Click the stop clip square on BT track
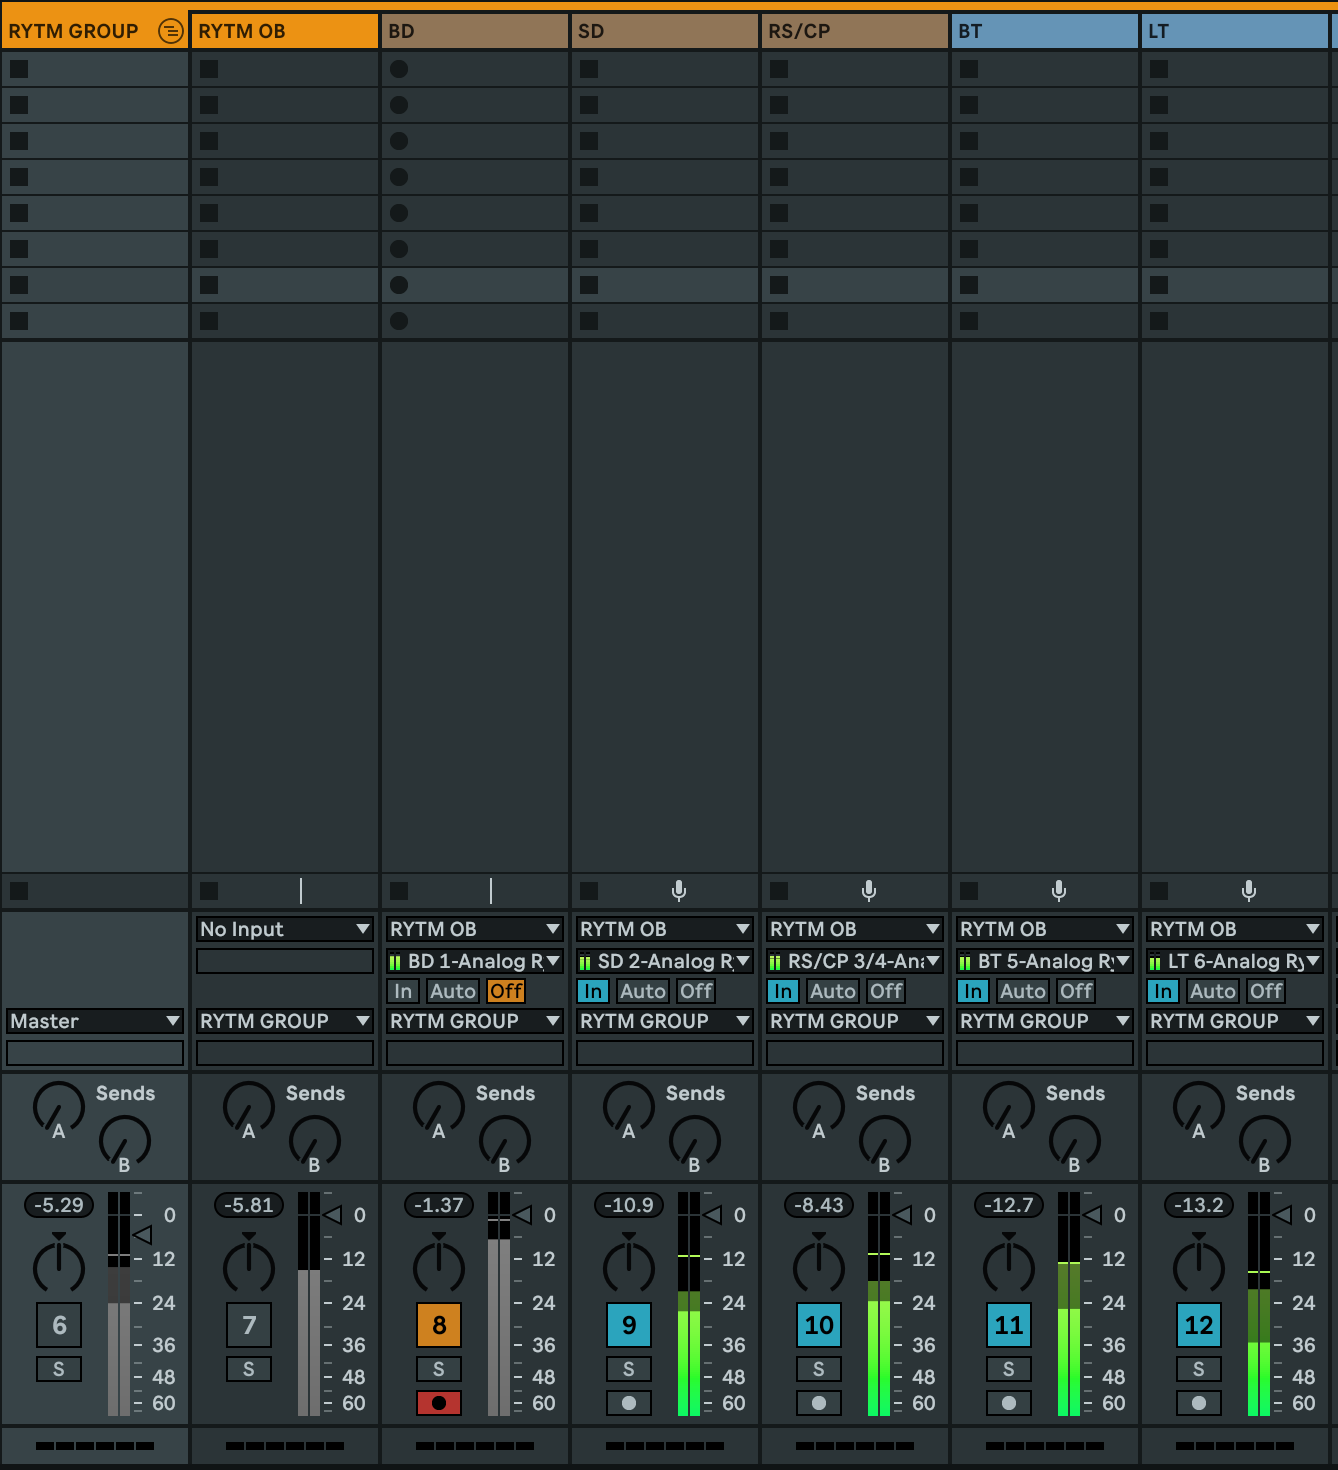 coord(968,890)
